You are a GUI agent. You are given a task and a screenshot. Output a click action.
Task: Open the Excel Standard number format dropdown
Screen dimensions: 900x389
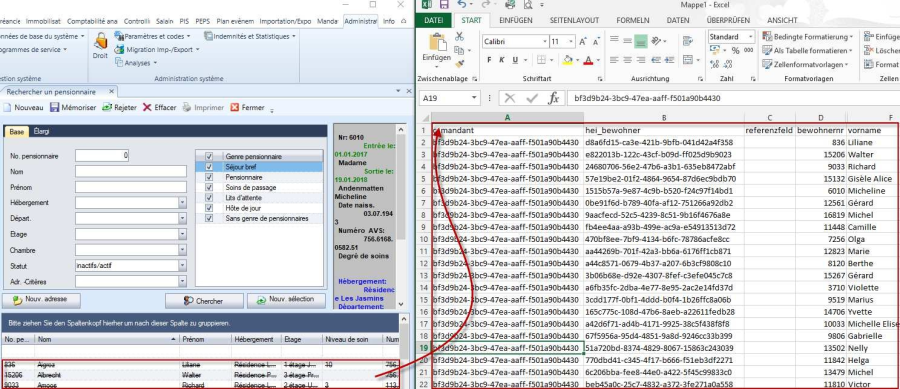750,37
